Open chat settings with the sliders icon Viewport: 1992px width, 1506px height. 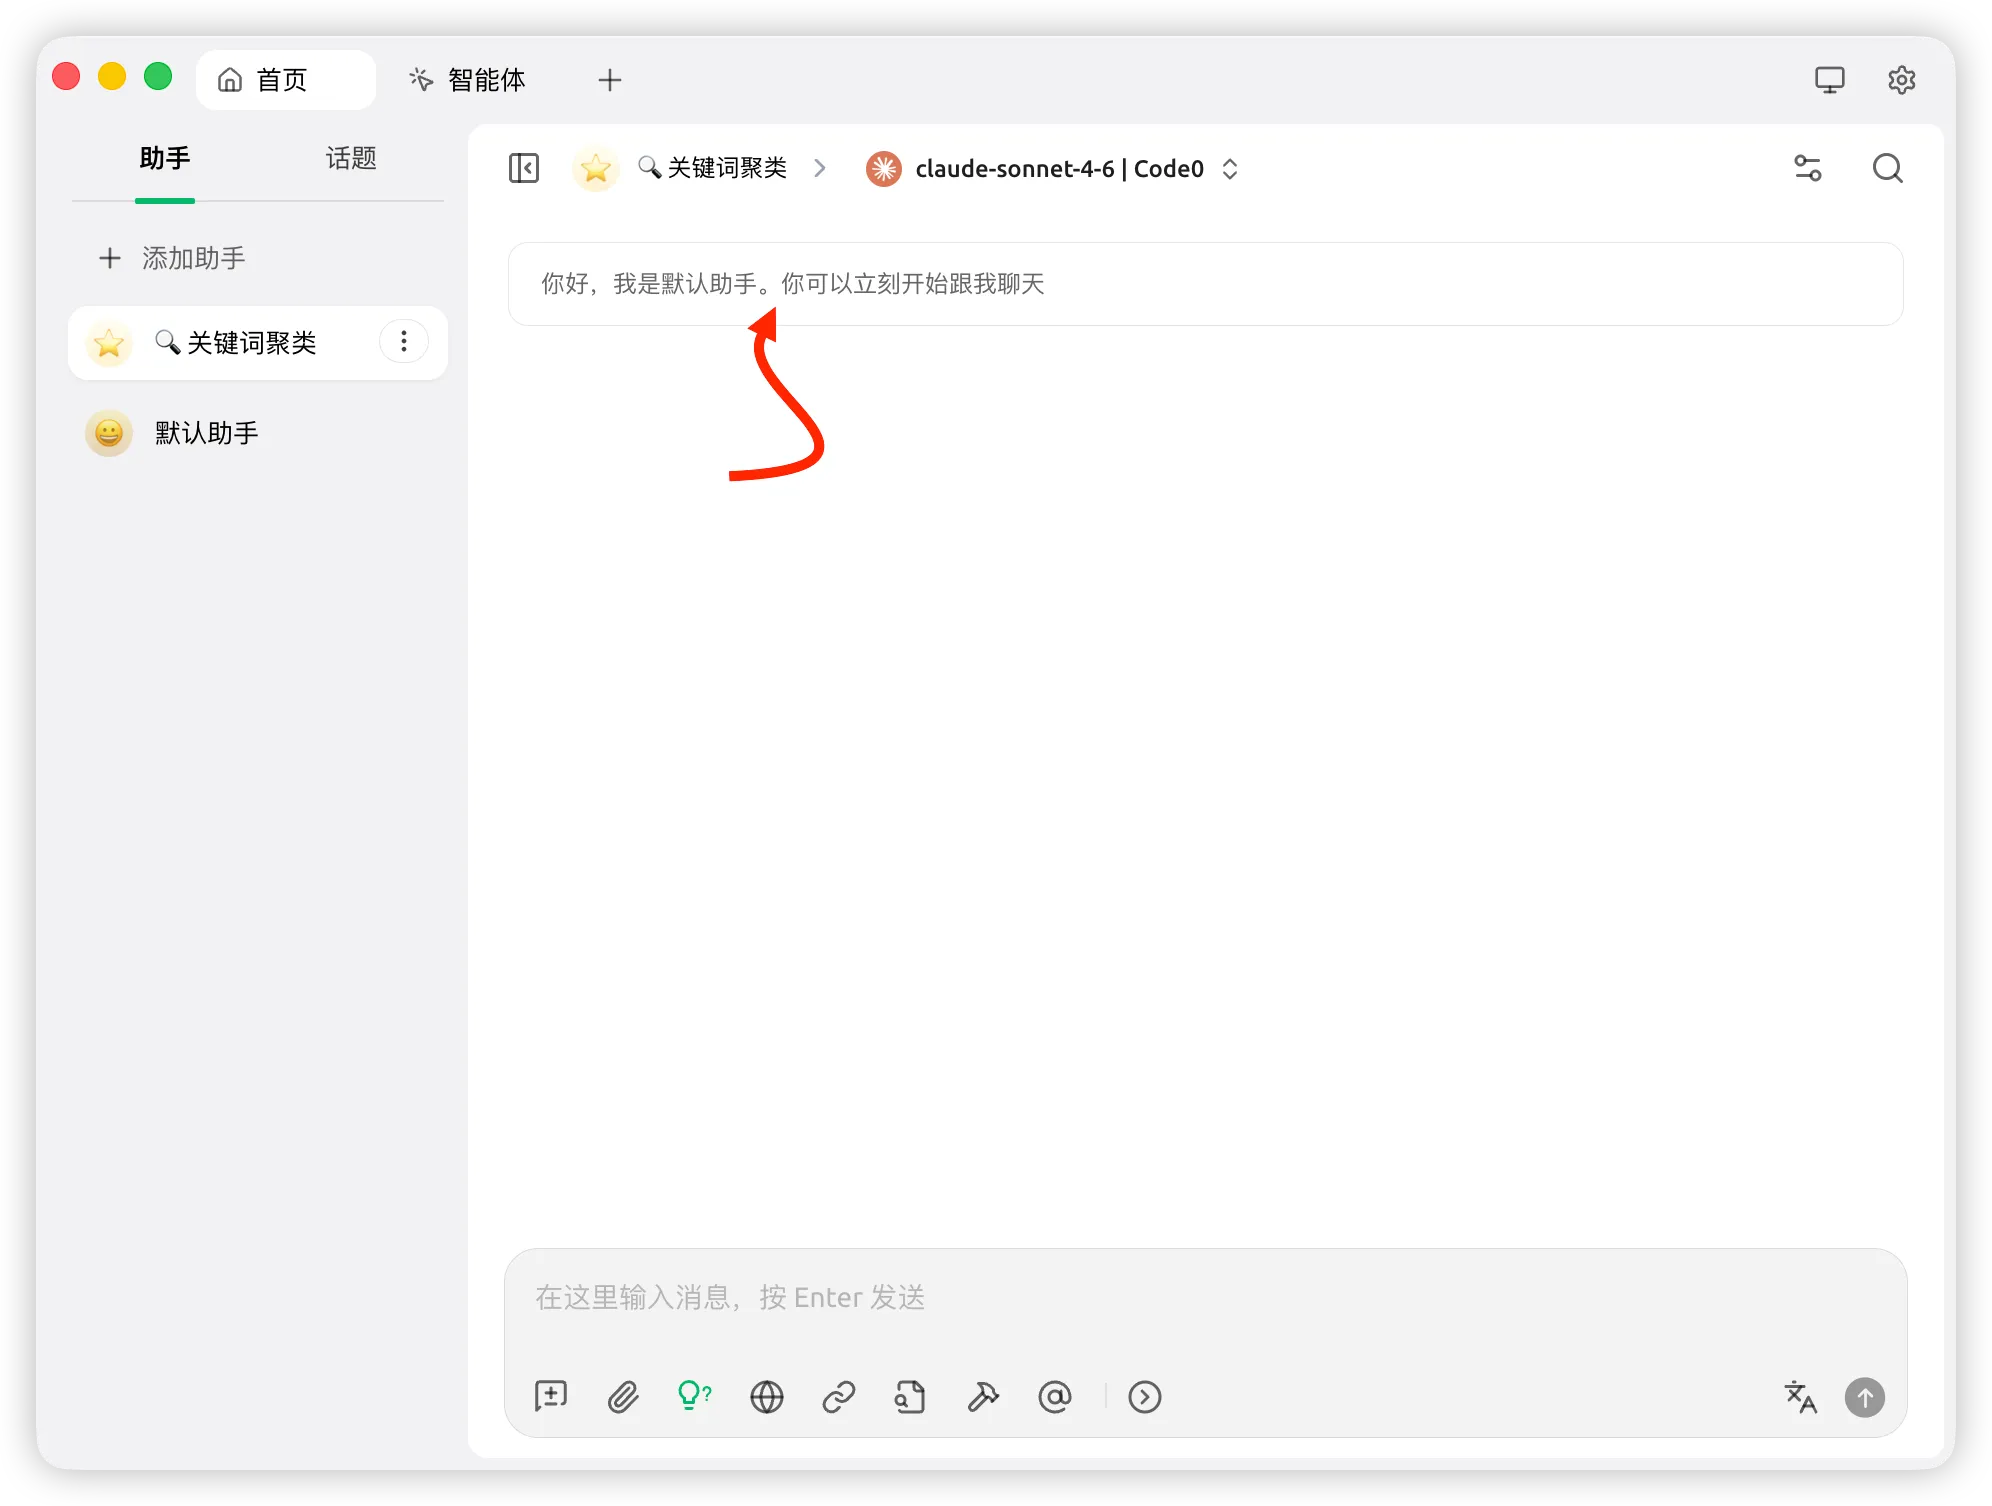pyautogui.click(x=1807, y=168)
